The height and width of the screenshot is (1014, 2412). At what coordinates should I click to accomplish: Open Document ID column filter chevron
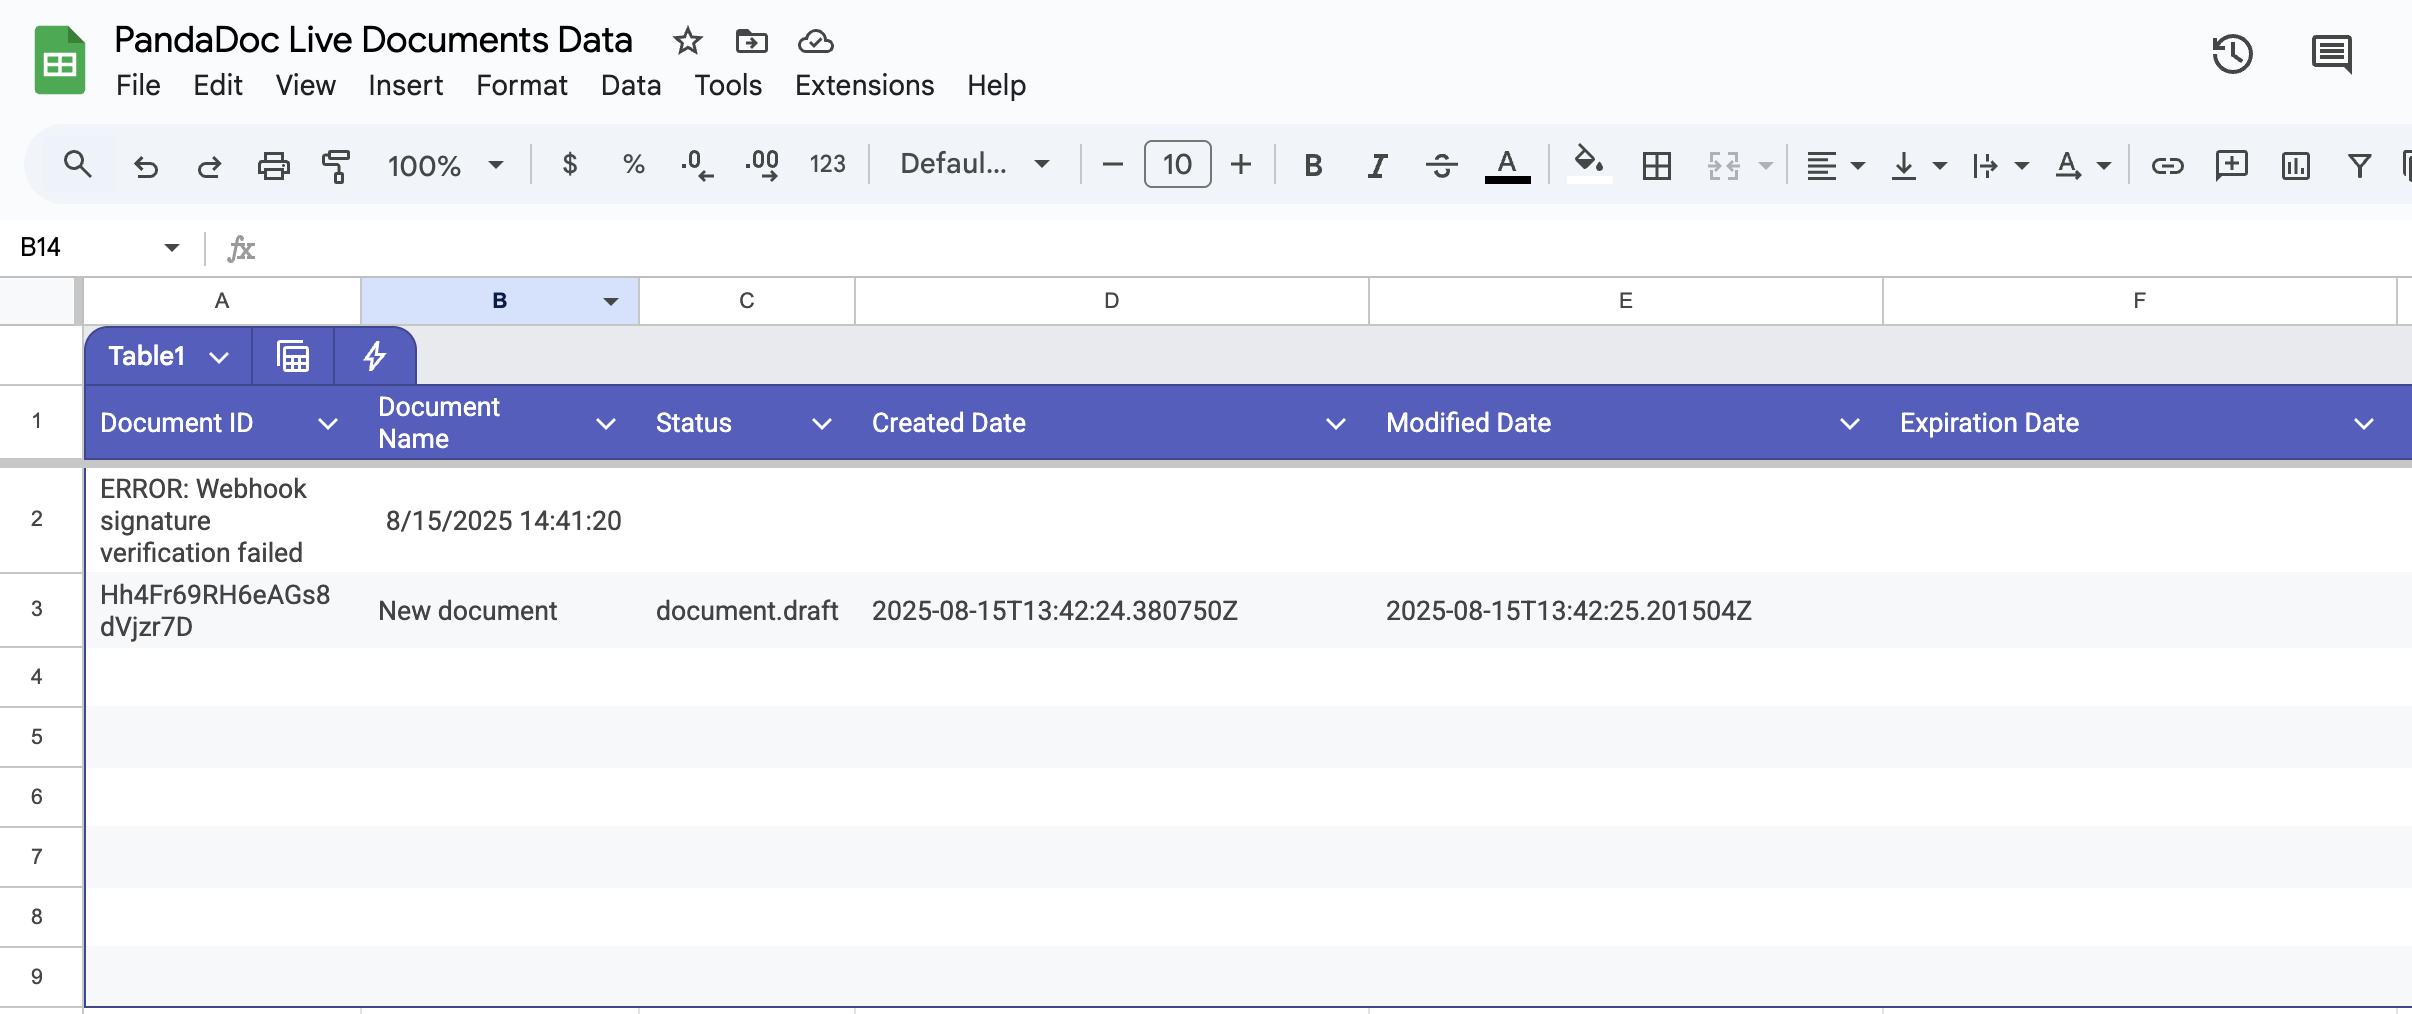pos(327,424)
